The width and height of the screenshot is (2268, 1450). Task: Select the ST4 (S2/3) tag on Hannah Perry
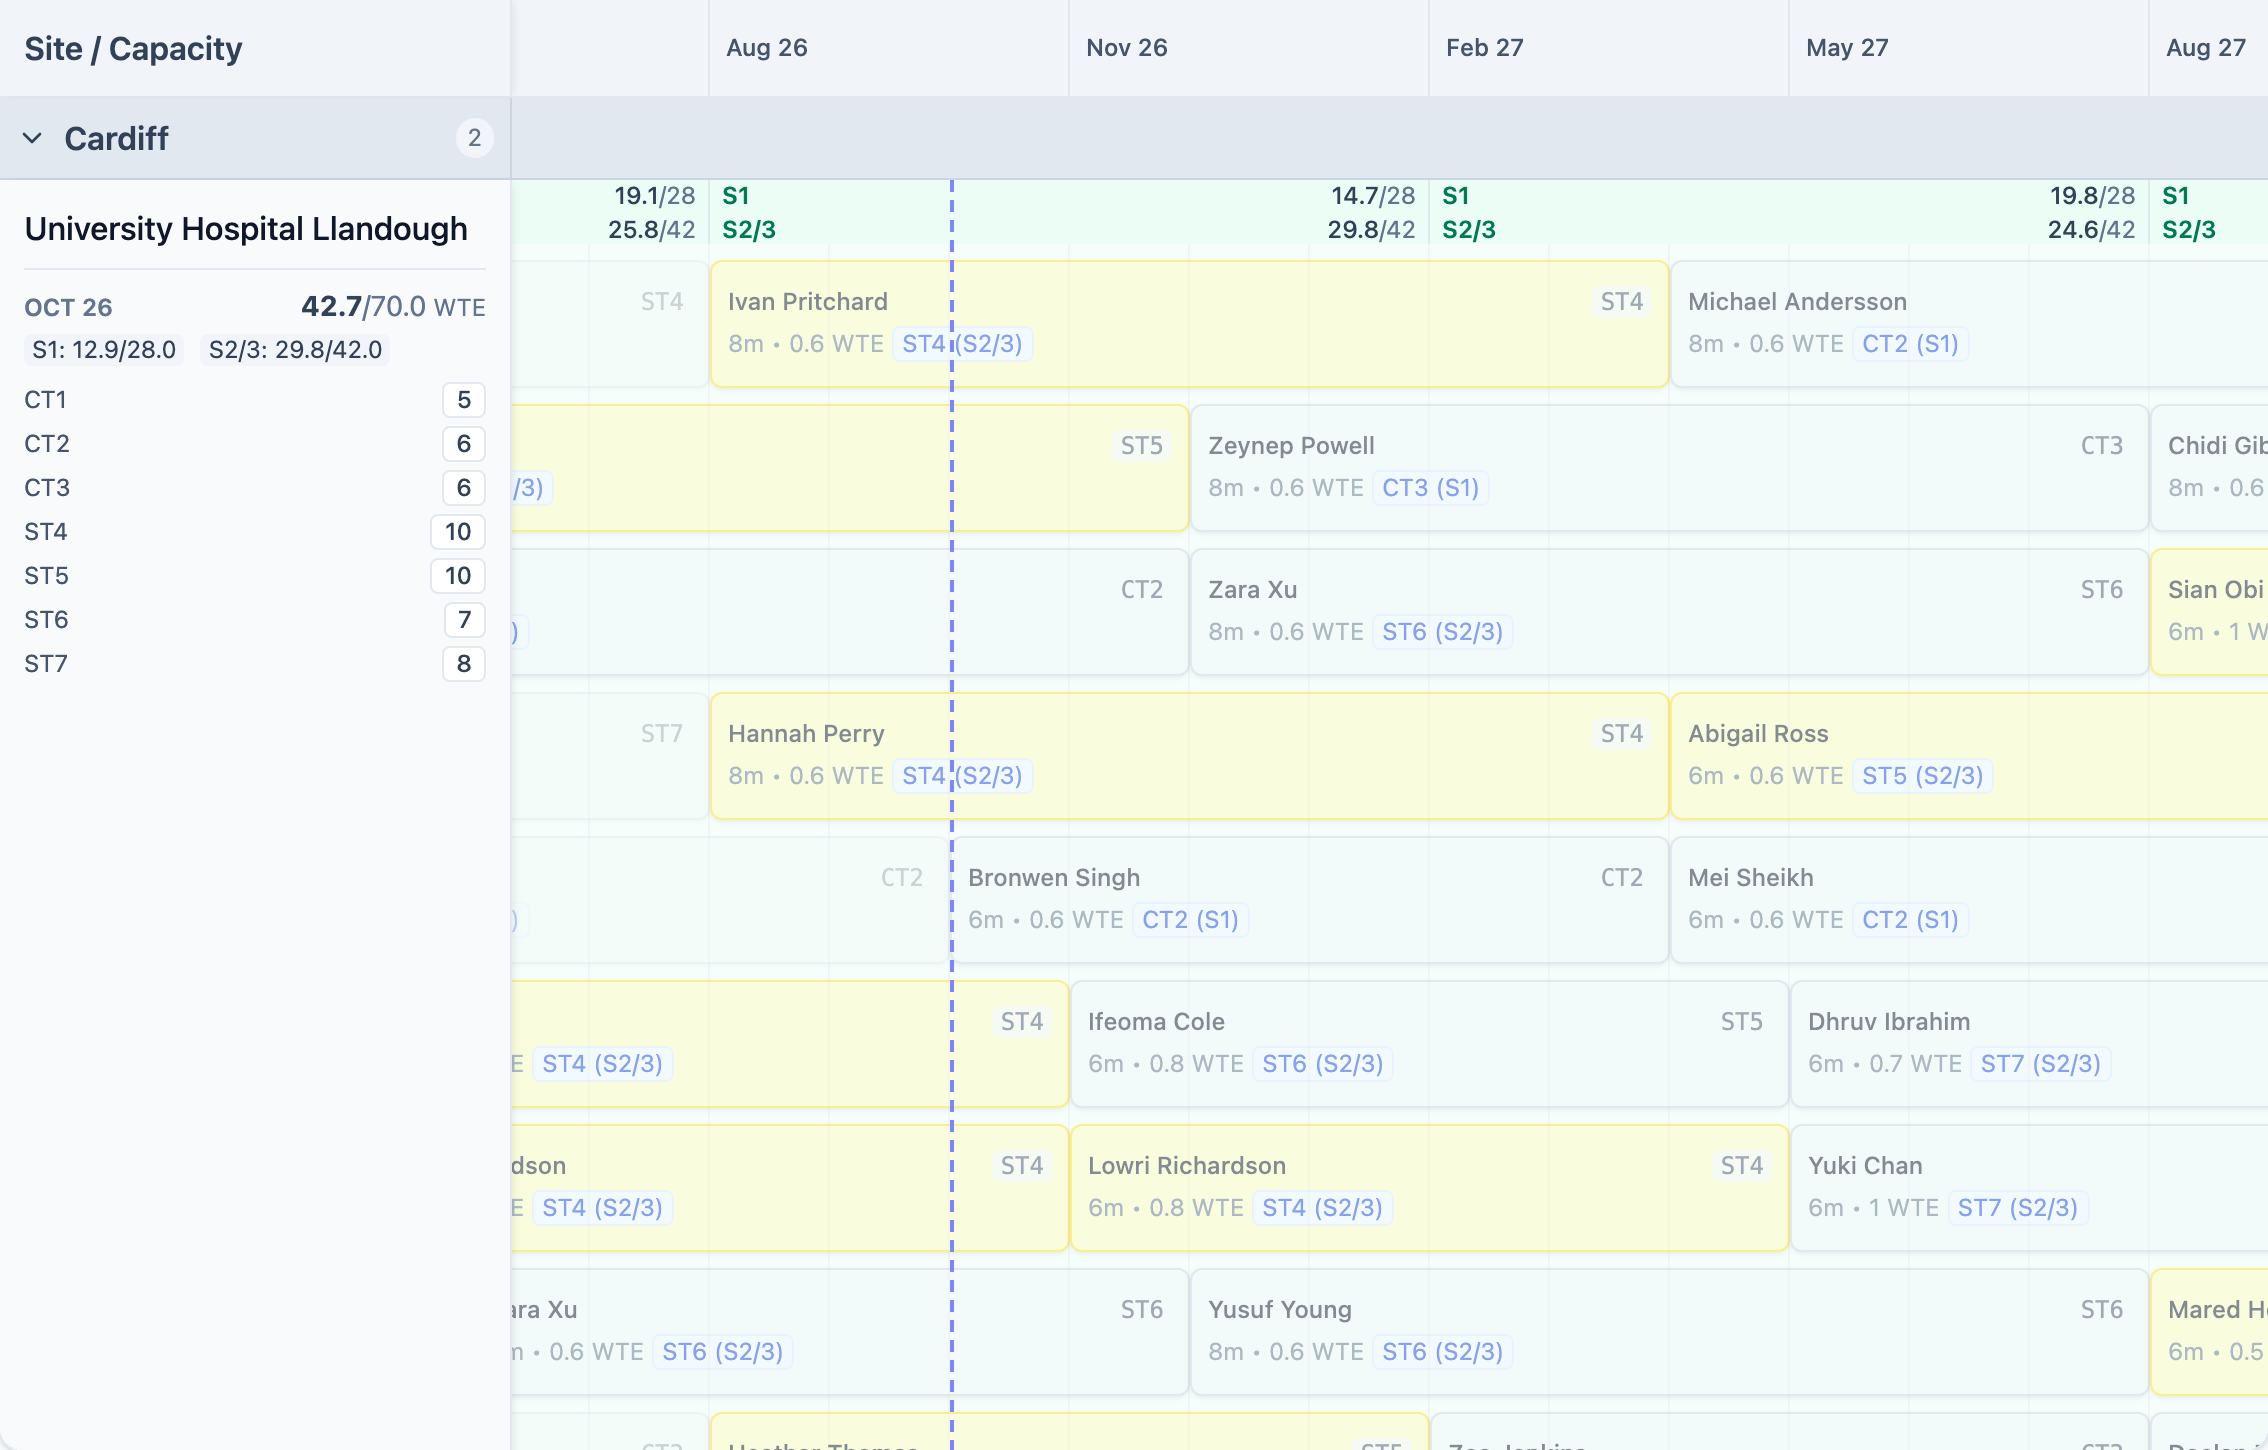pos(962,776)
